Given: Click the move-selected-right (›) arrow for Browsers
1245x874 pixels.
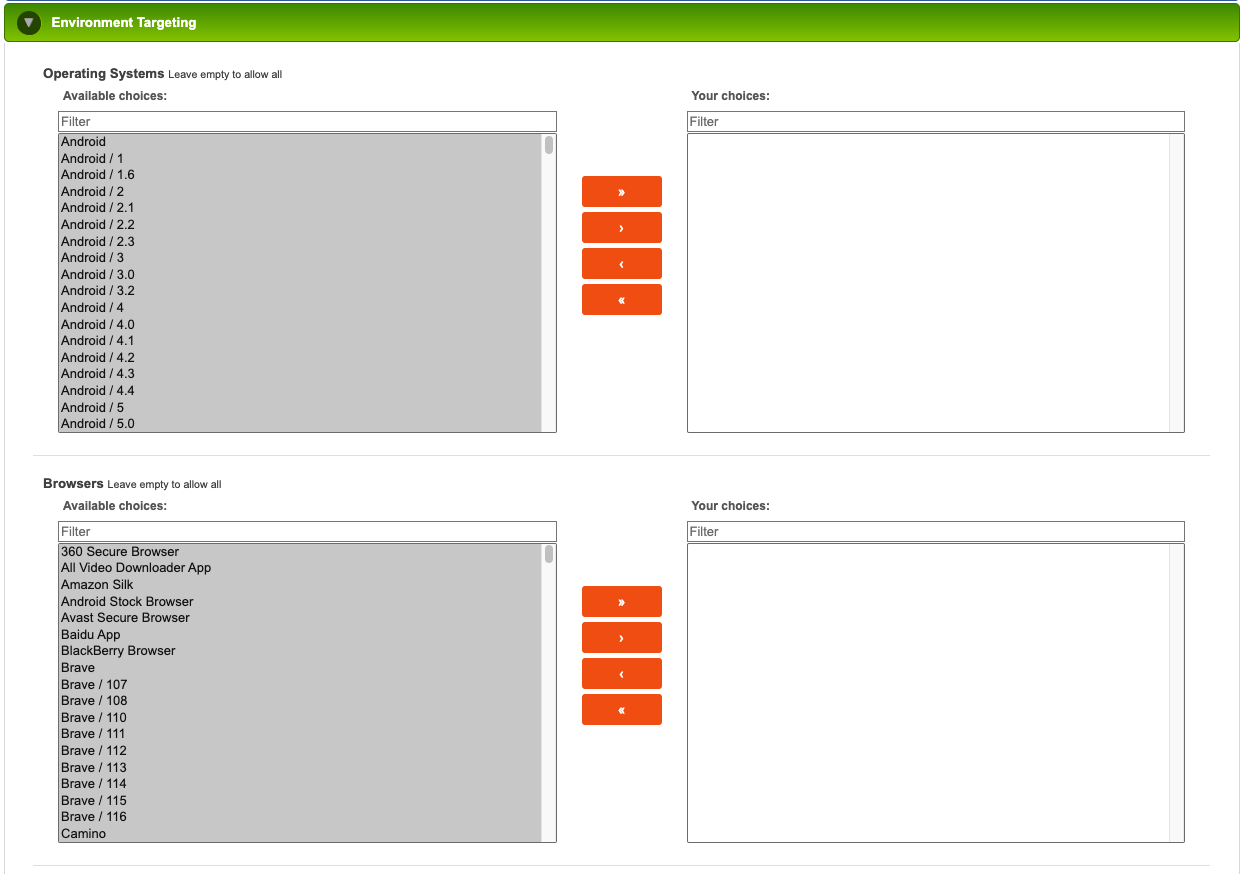Looking at the screenshot, I should (621, 637).
